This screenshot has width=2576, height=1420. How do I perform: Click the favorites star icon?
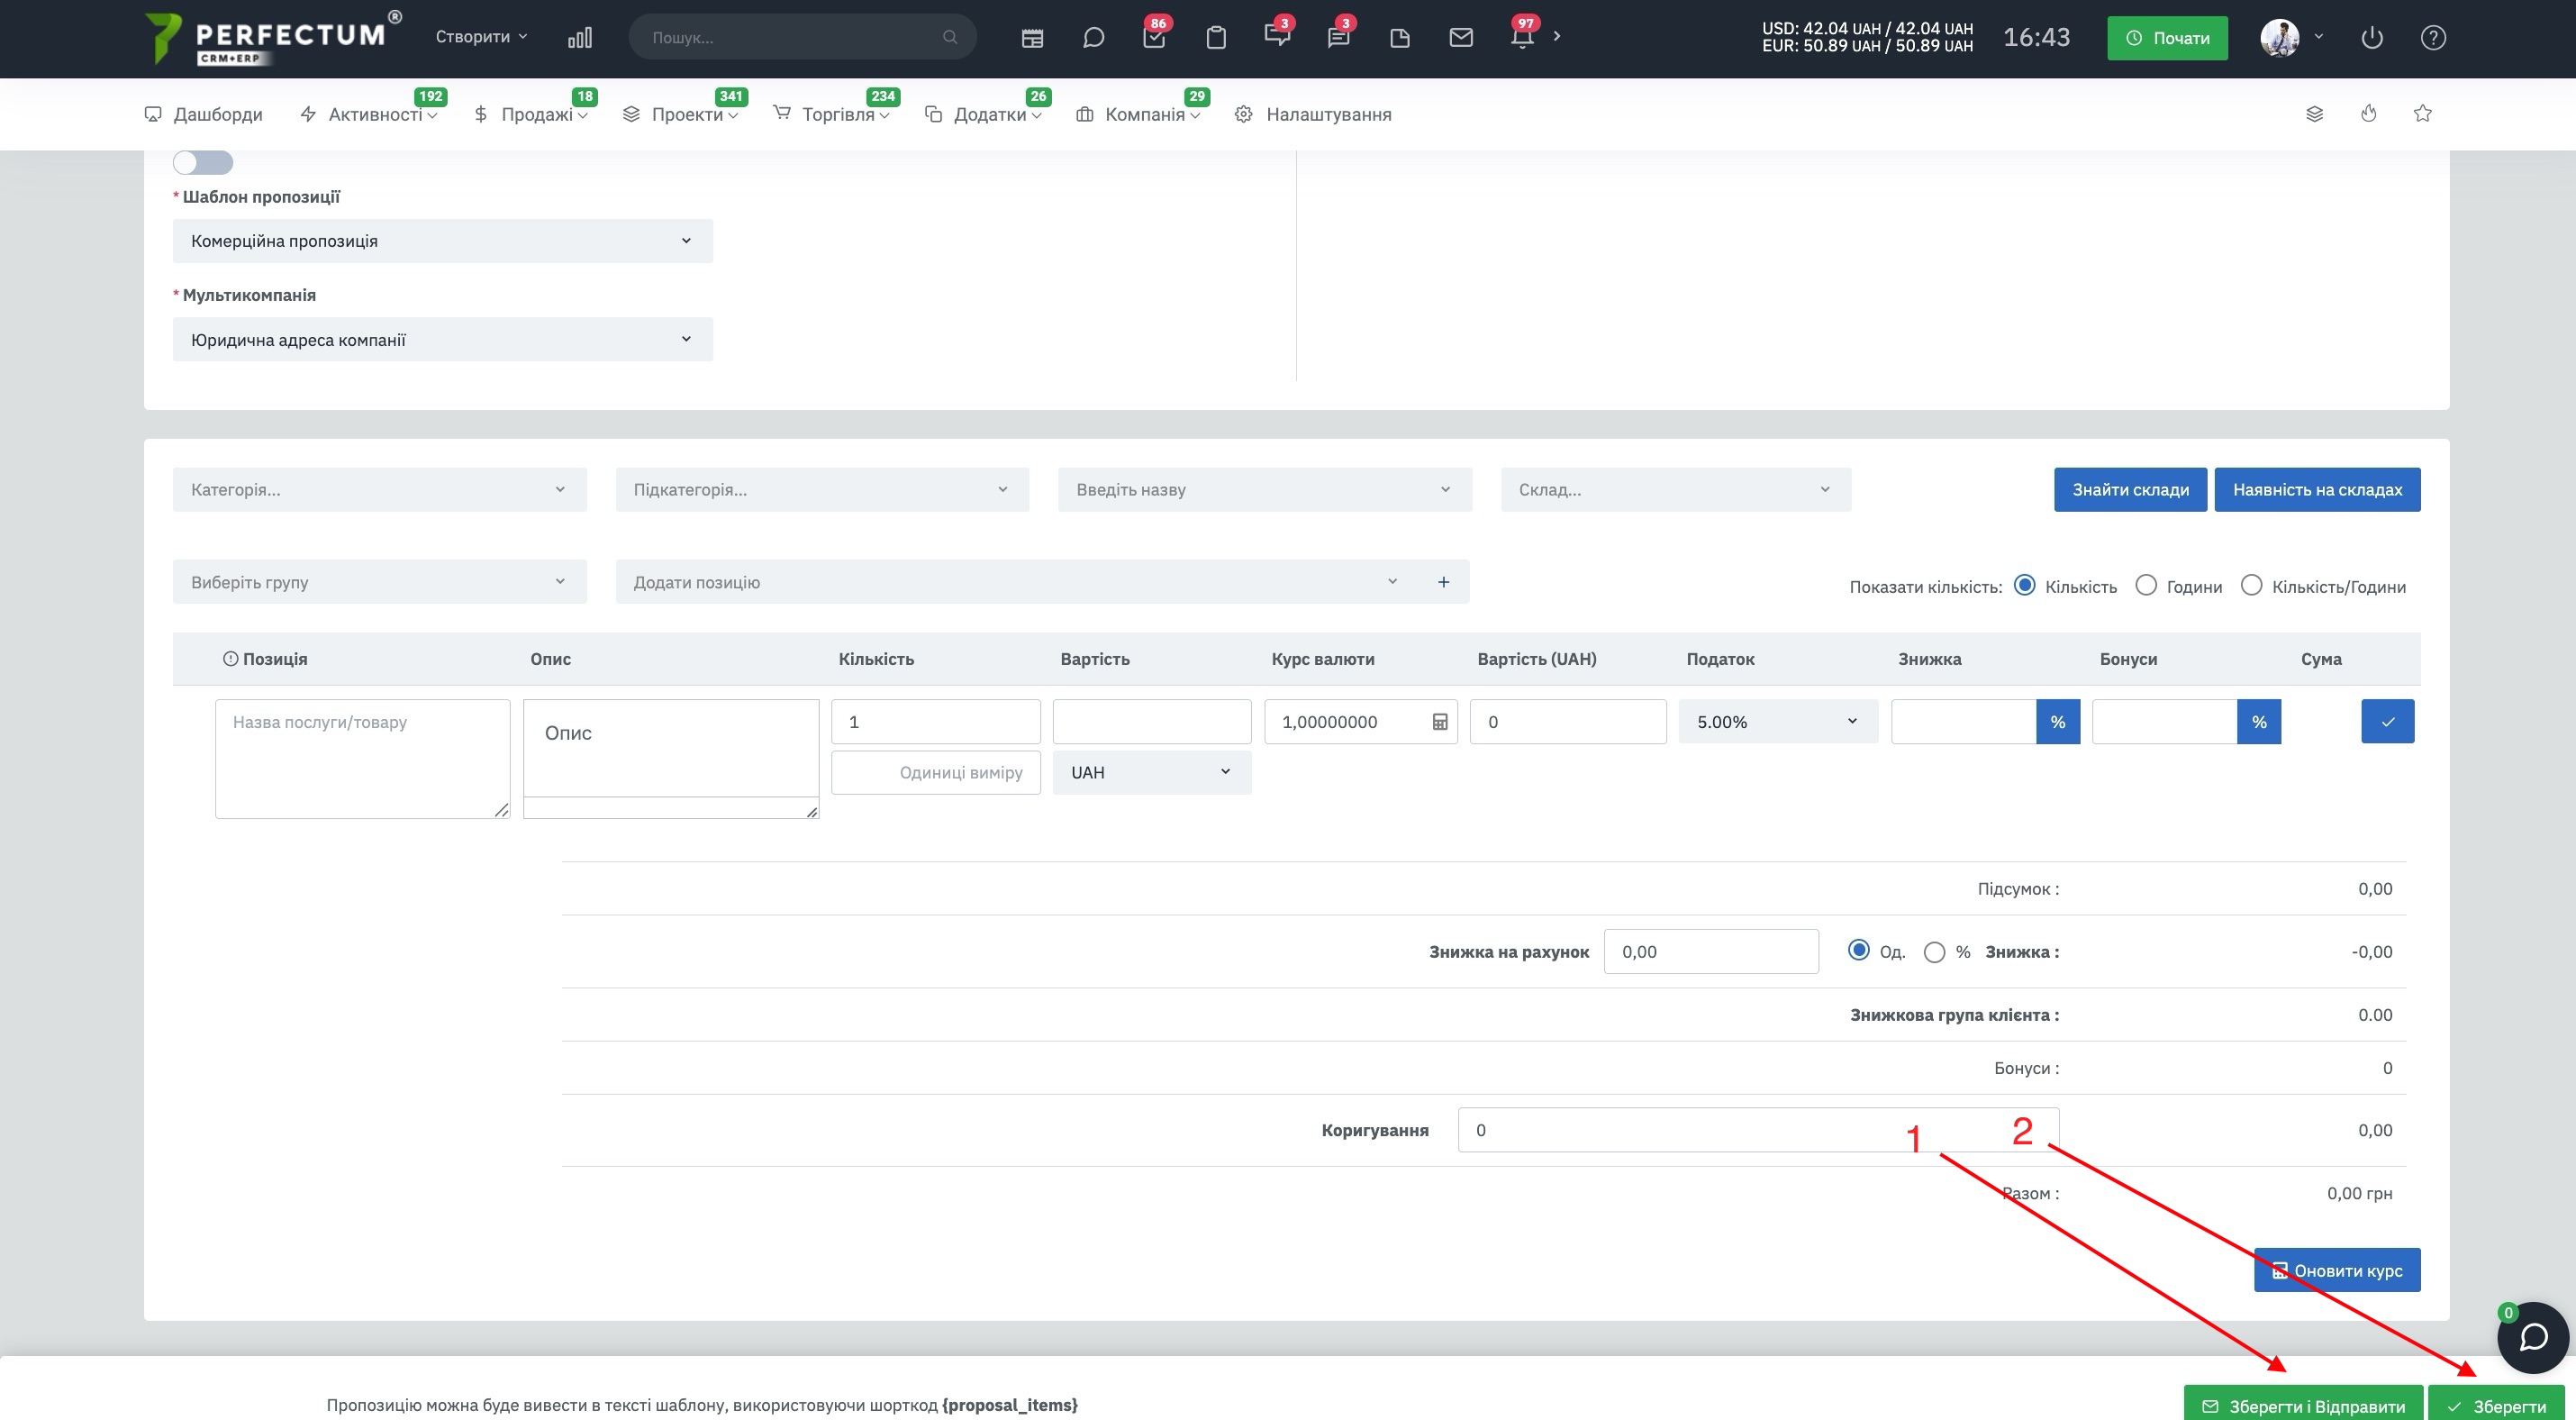pyautogui.click(x=2422, y=114)
